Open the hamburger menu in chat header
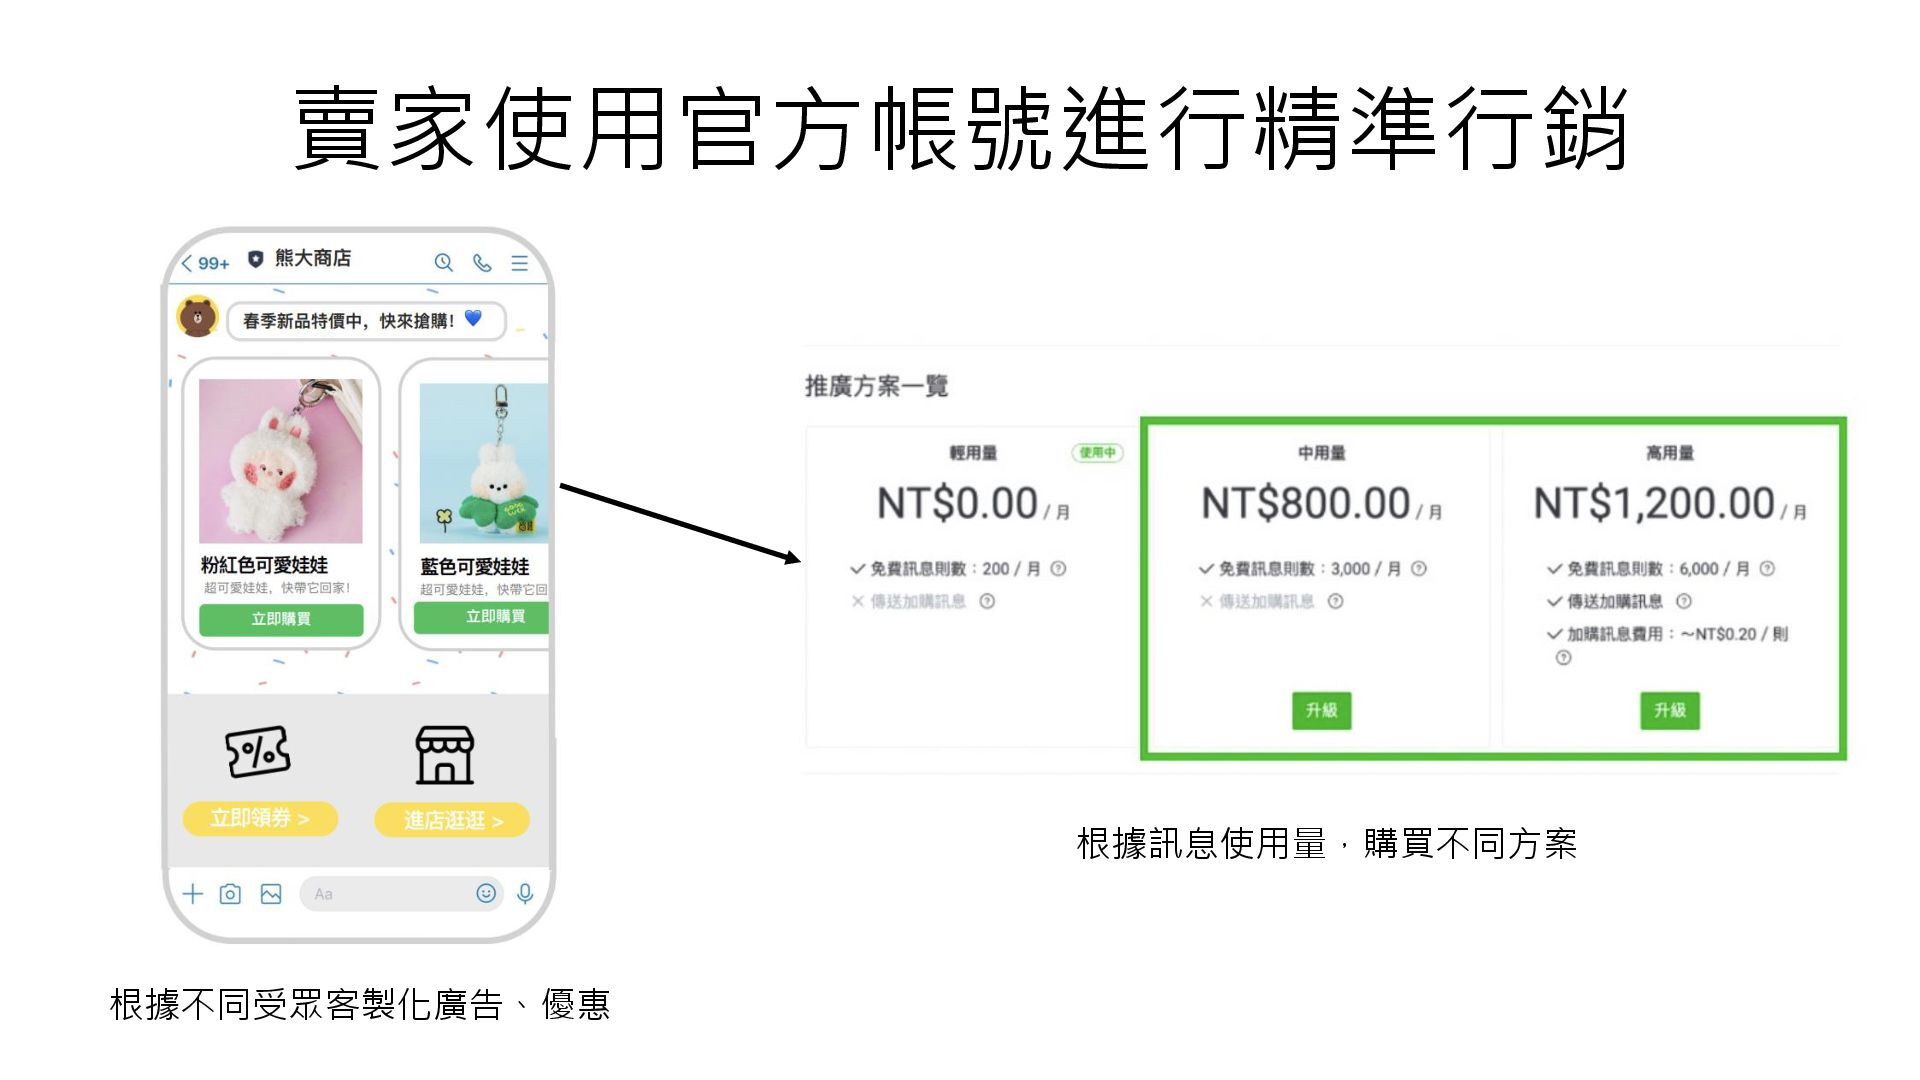The width and height of the screenshot is (1920, 1080). click(x=520, y=262)
